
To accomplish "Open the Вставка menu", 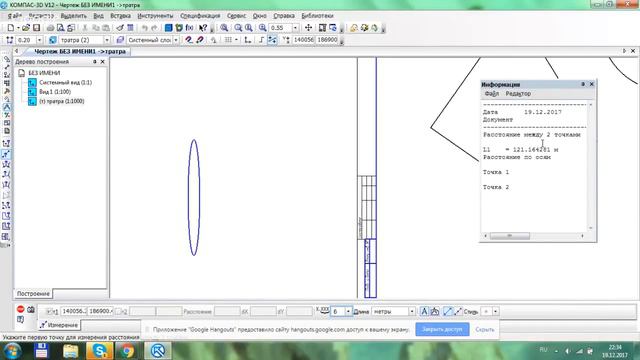I will [x=120, y=16].
